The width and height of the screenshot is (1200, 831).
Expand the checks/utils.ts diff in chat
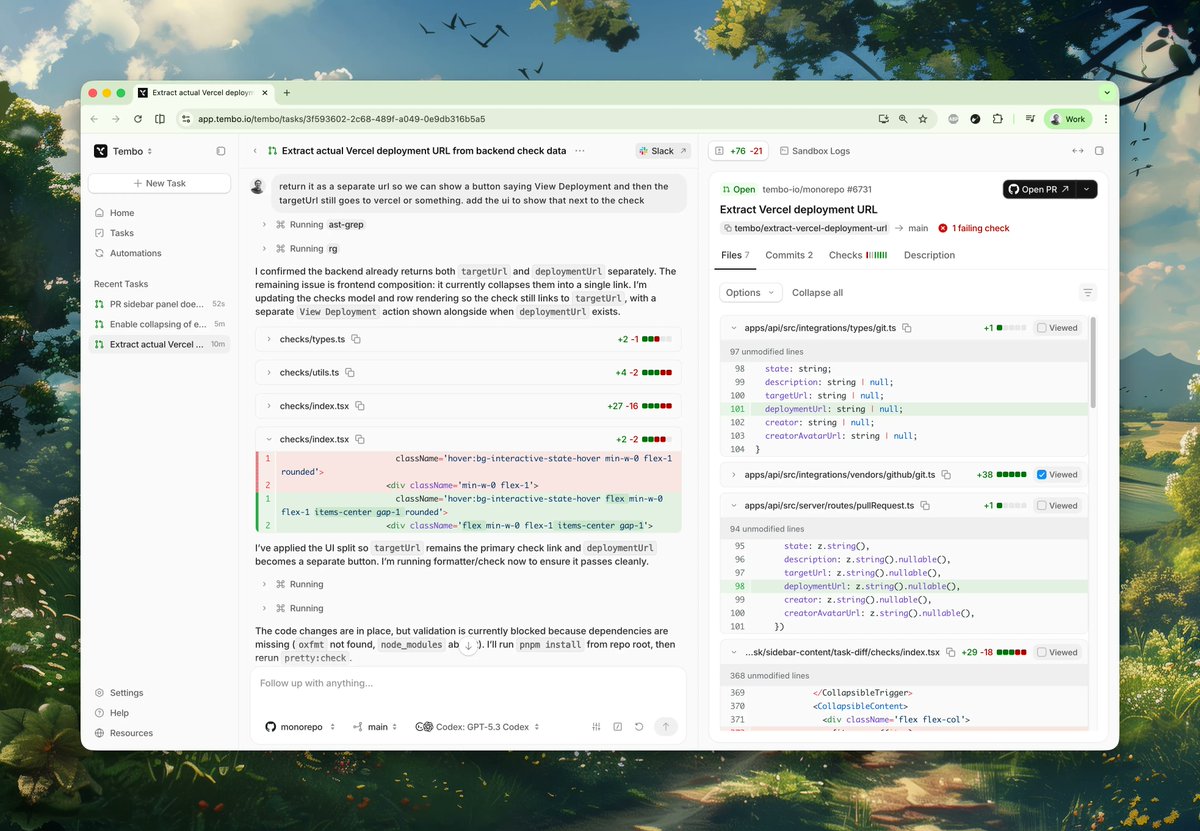pos(269,372)
